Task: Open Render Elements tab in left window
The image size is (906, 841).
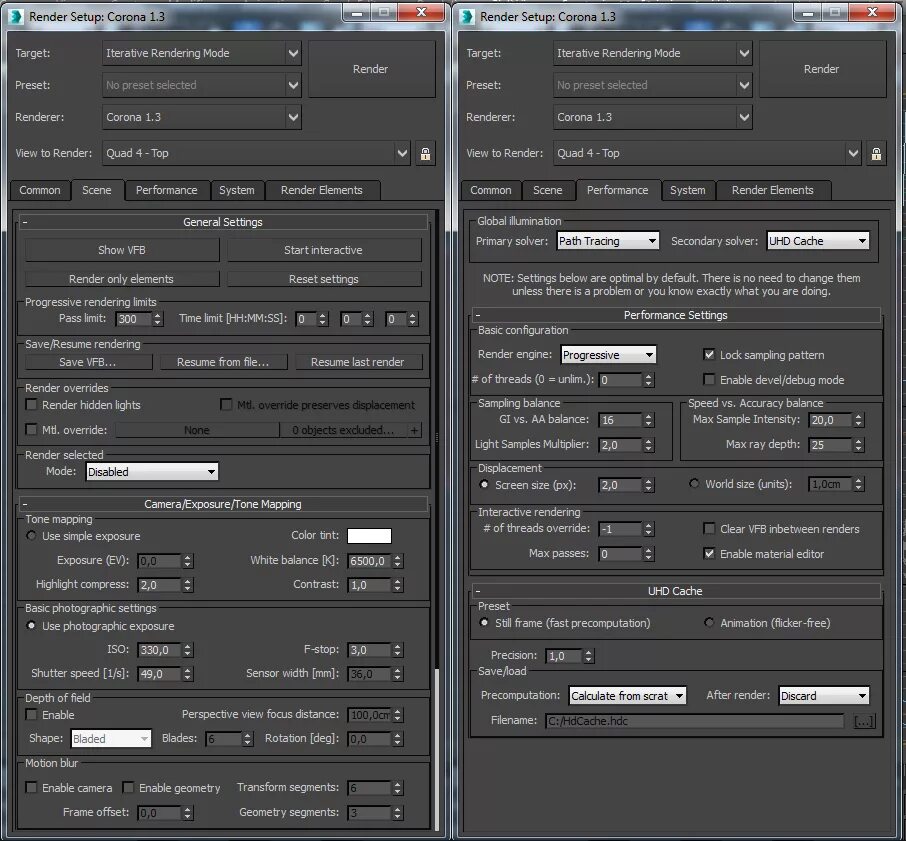Action: (x=322, y=191)
